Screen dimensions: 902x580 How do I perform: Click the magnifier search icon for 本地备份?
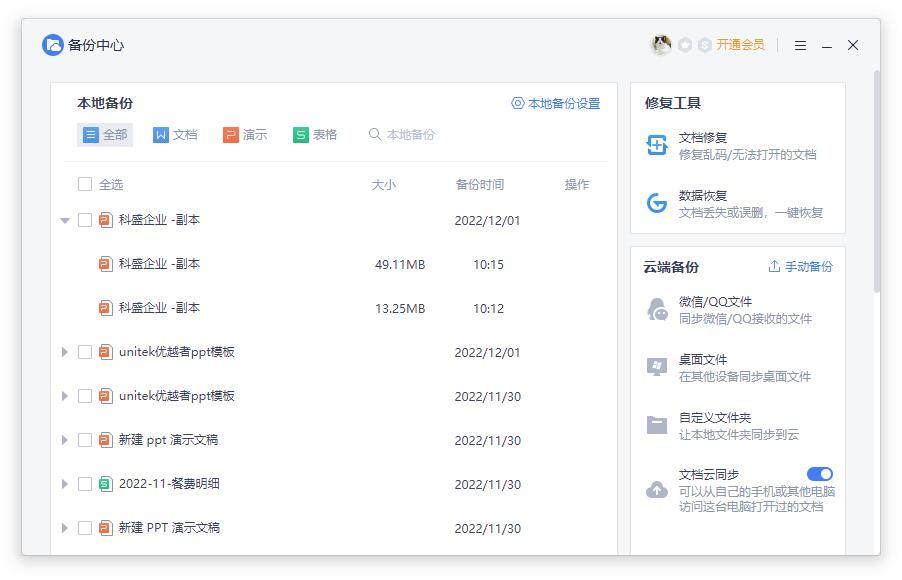[x=374, y=134]
